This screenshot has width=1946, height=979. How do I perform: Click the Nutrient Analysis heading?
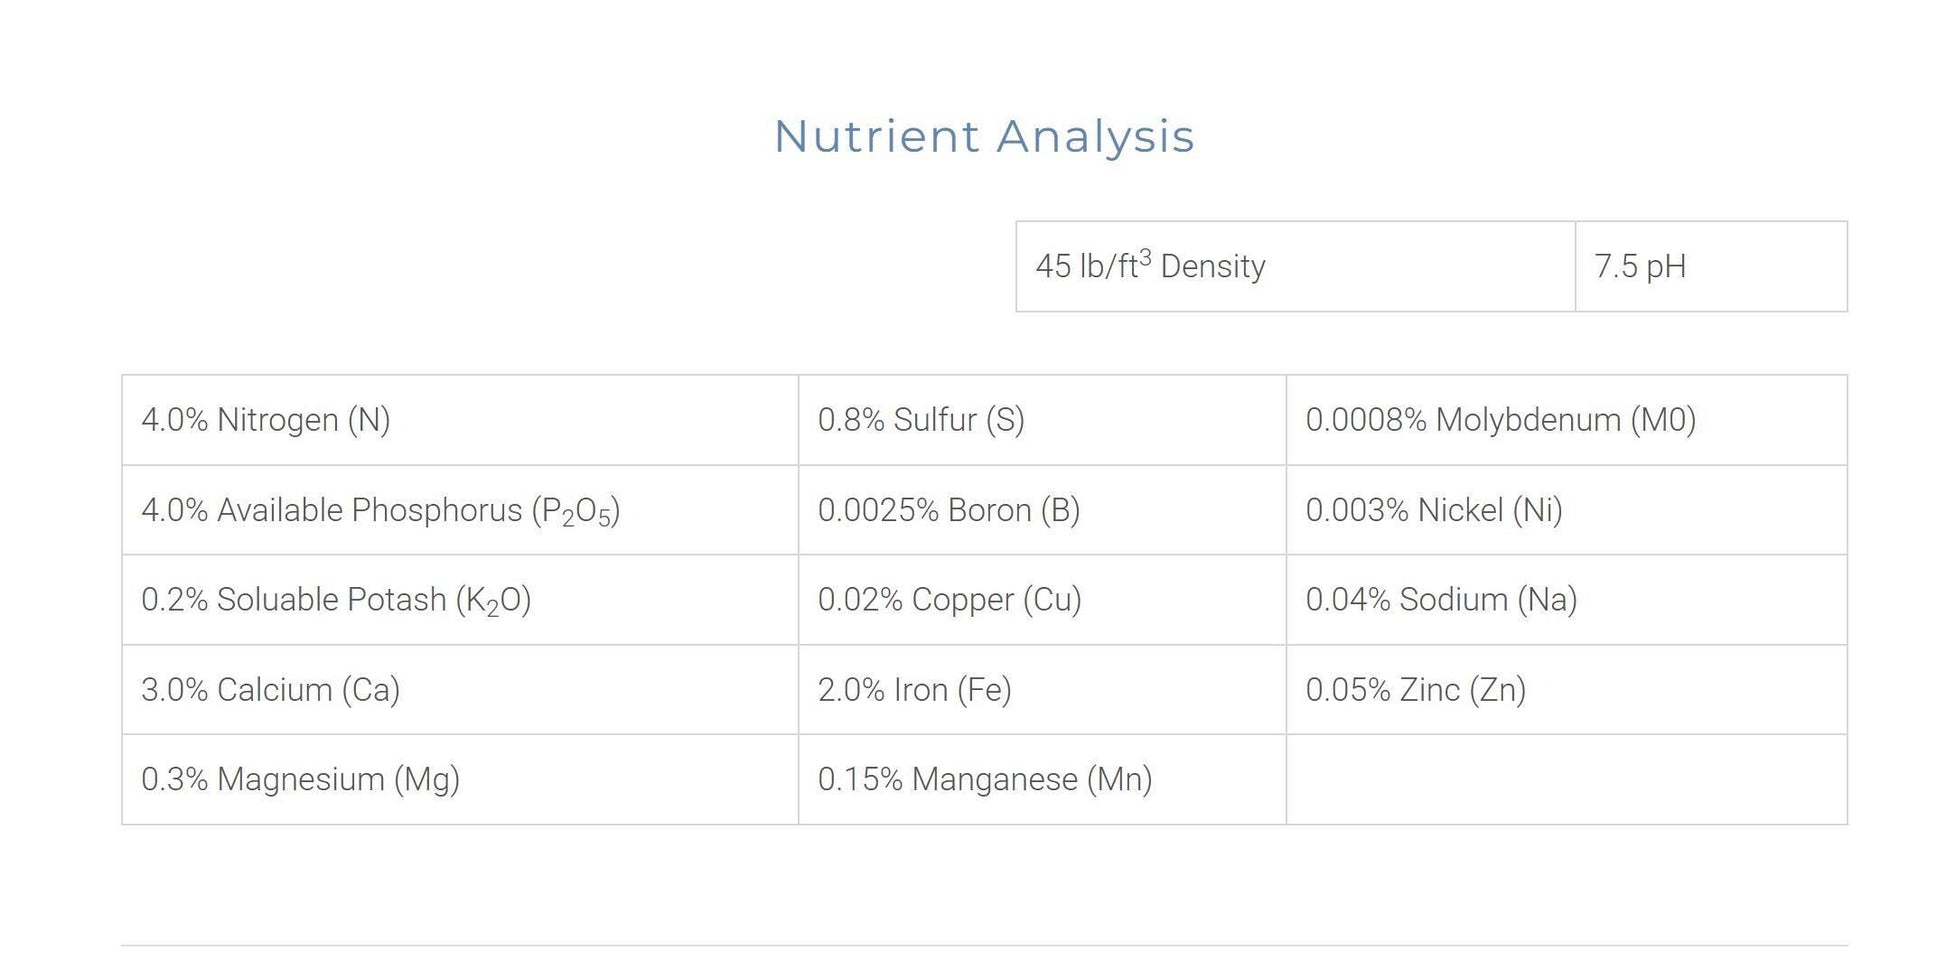pos(984,137)
